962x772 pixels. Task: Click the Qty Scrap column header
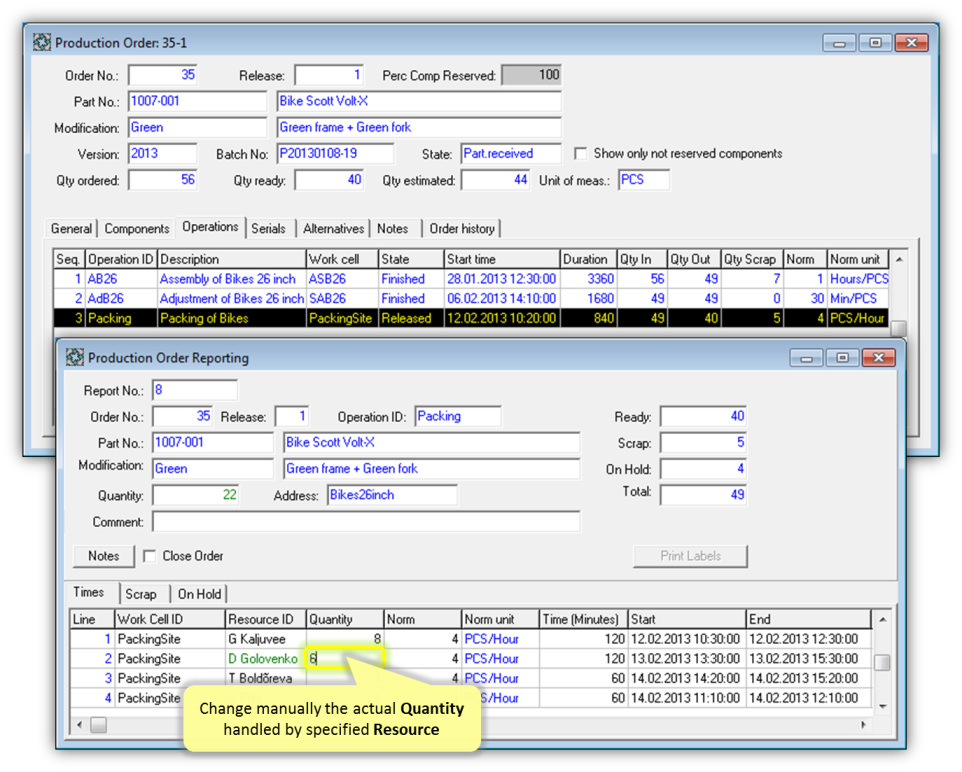tap(752, 259)
